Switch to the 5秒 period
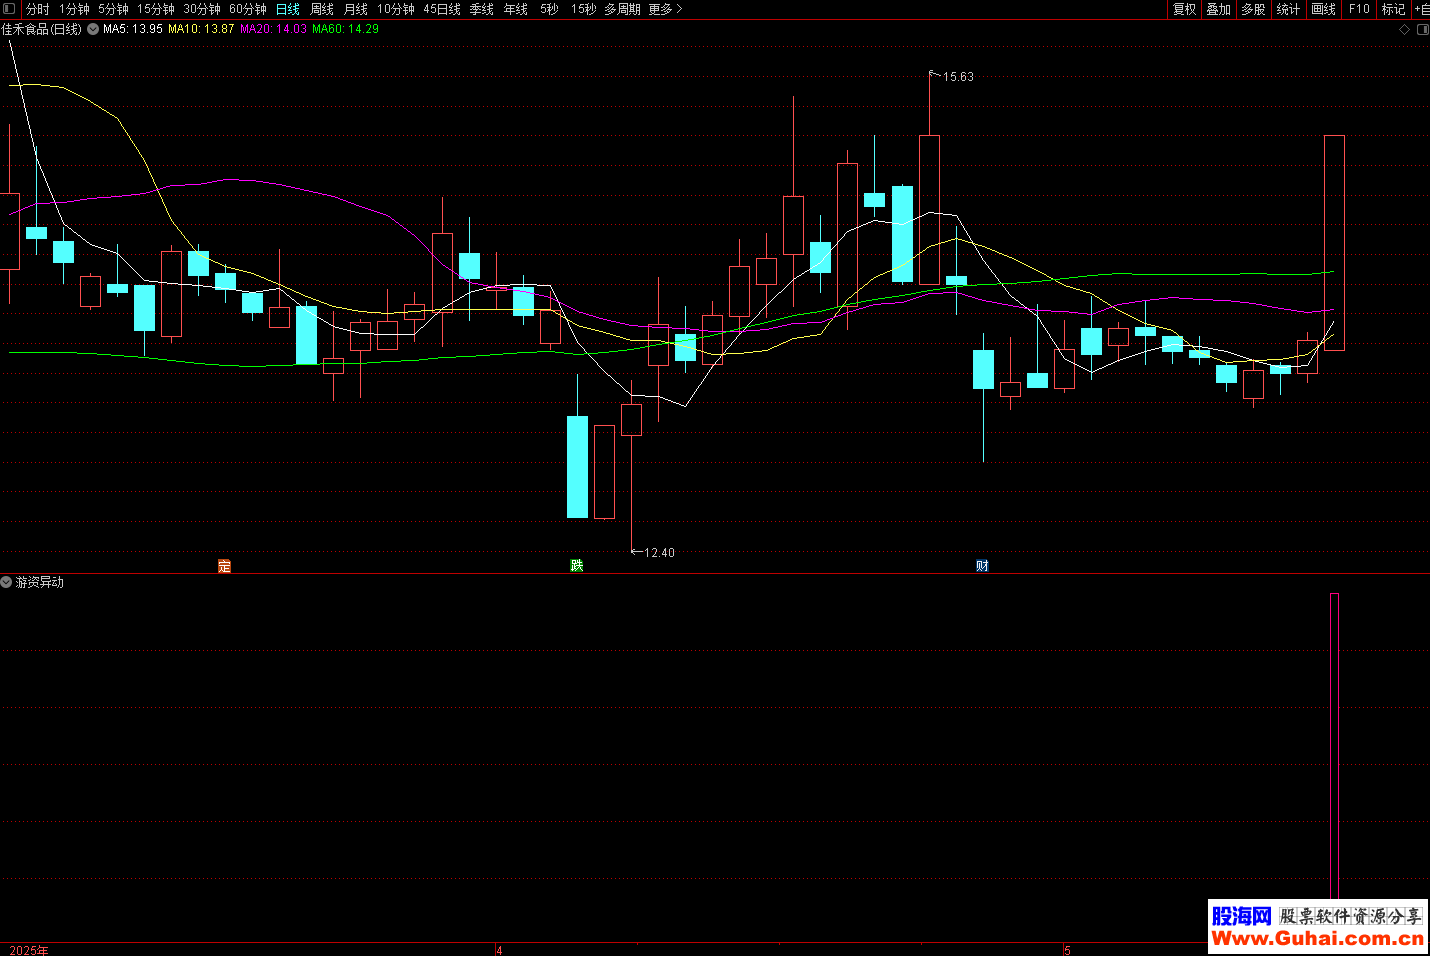The image size is (1430, 956). pos(549,9)
